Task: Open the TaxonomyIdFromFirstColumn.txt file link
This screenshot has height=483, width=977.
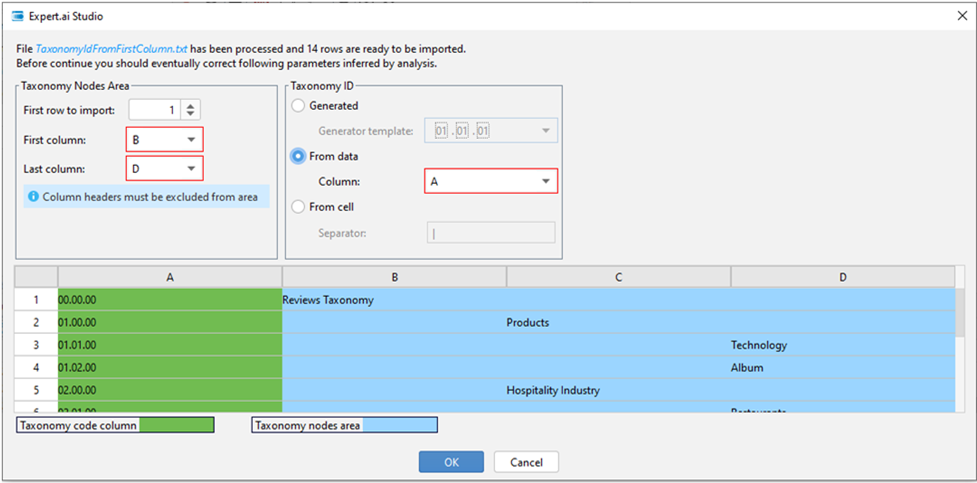Action: click(x=111, y=48)
